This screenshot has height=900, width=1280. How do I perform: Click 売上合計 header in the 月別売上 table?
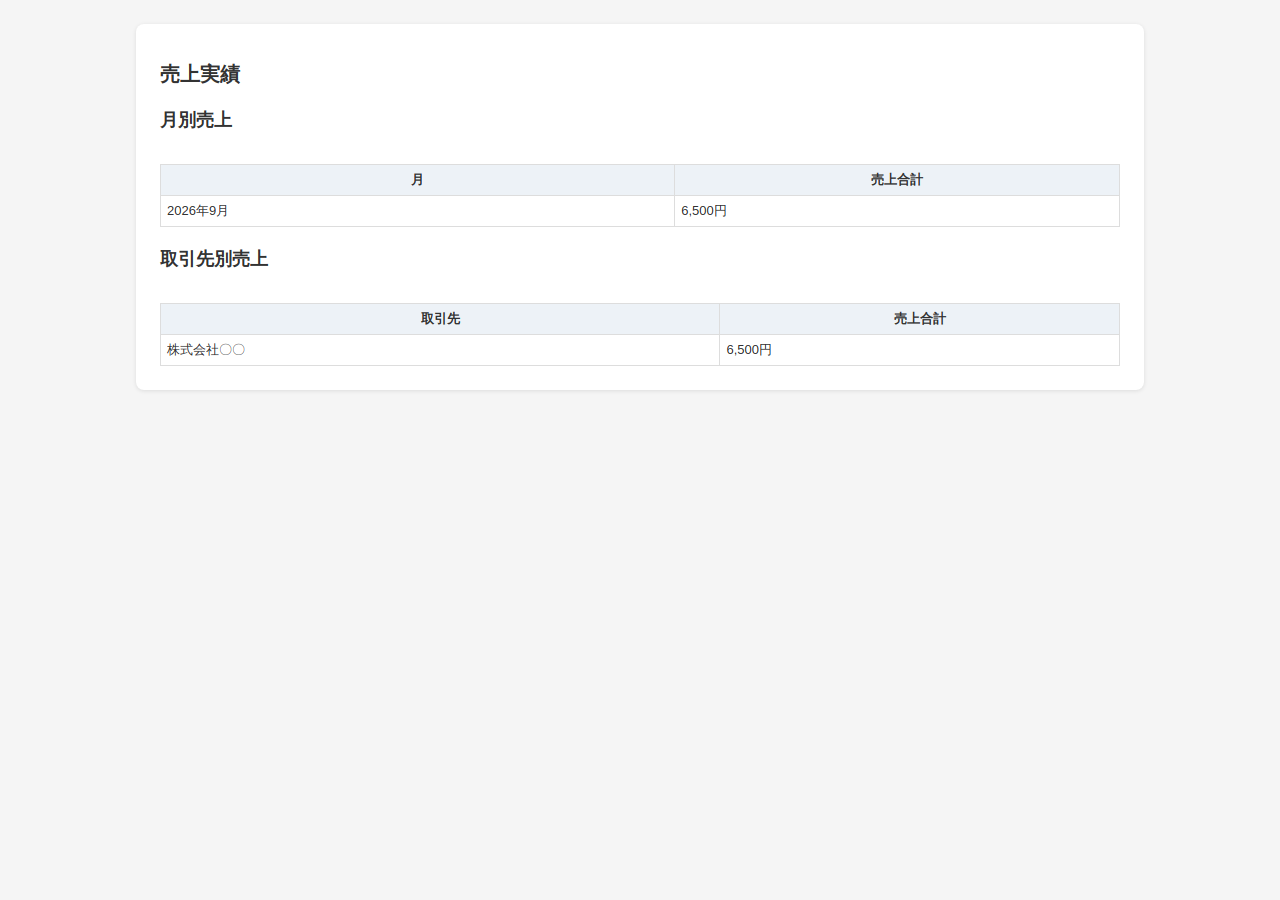(x=897, y=180)
